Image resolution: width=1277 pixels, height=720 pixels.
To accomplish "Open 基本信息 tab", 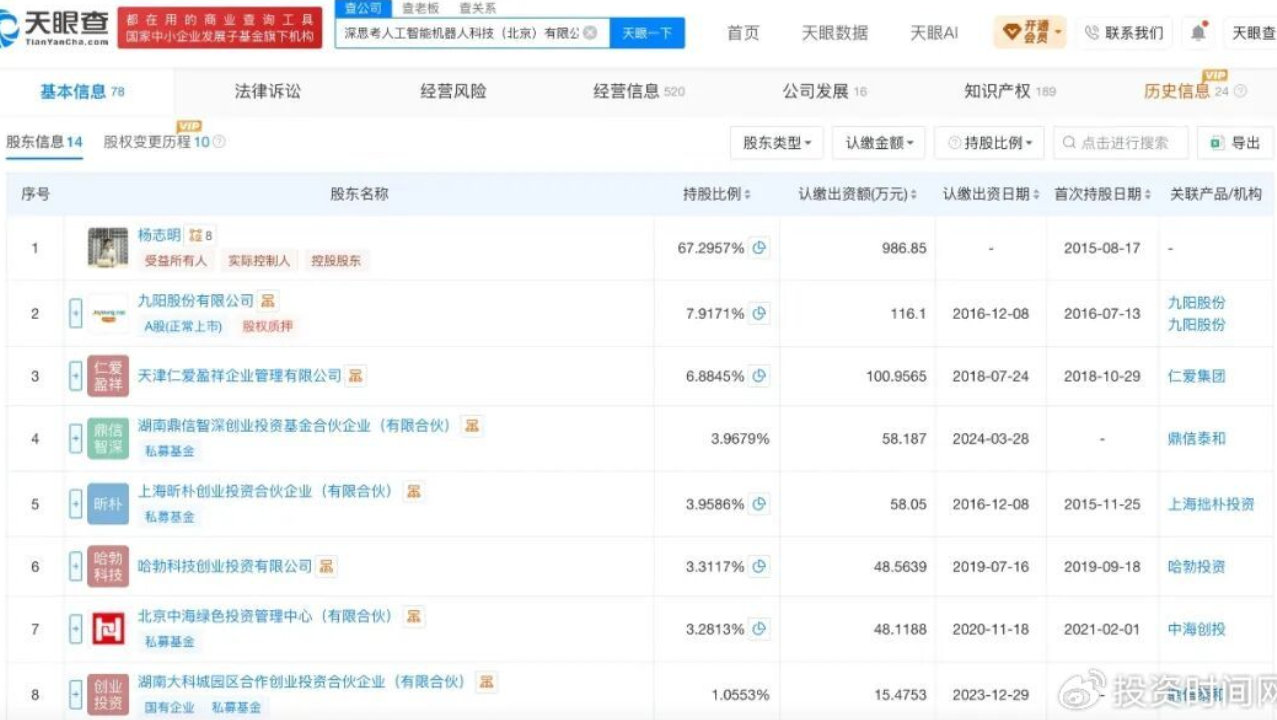I will 82,91.
